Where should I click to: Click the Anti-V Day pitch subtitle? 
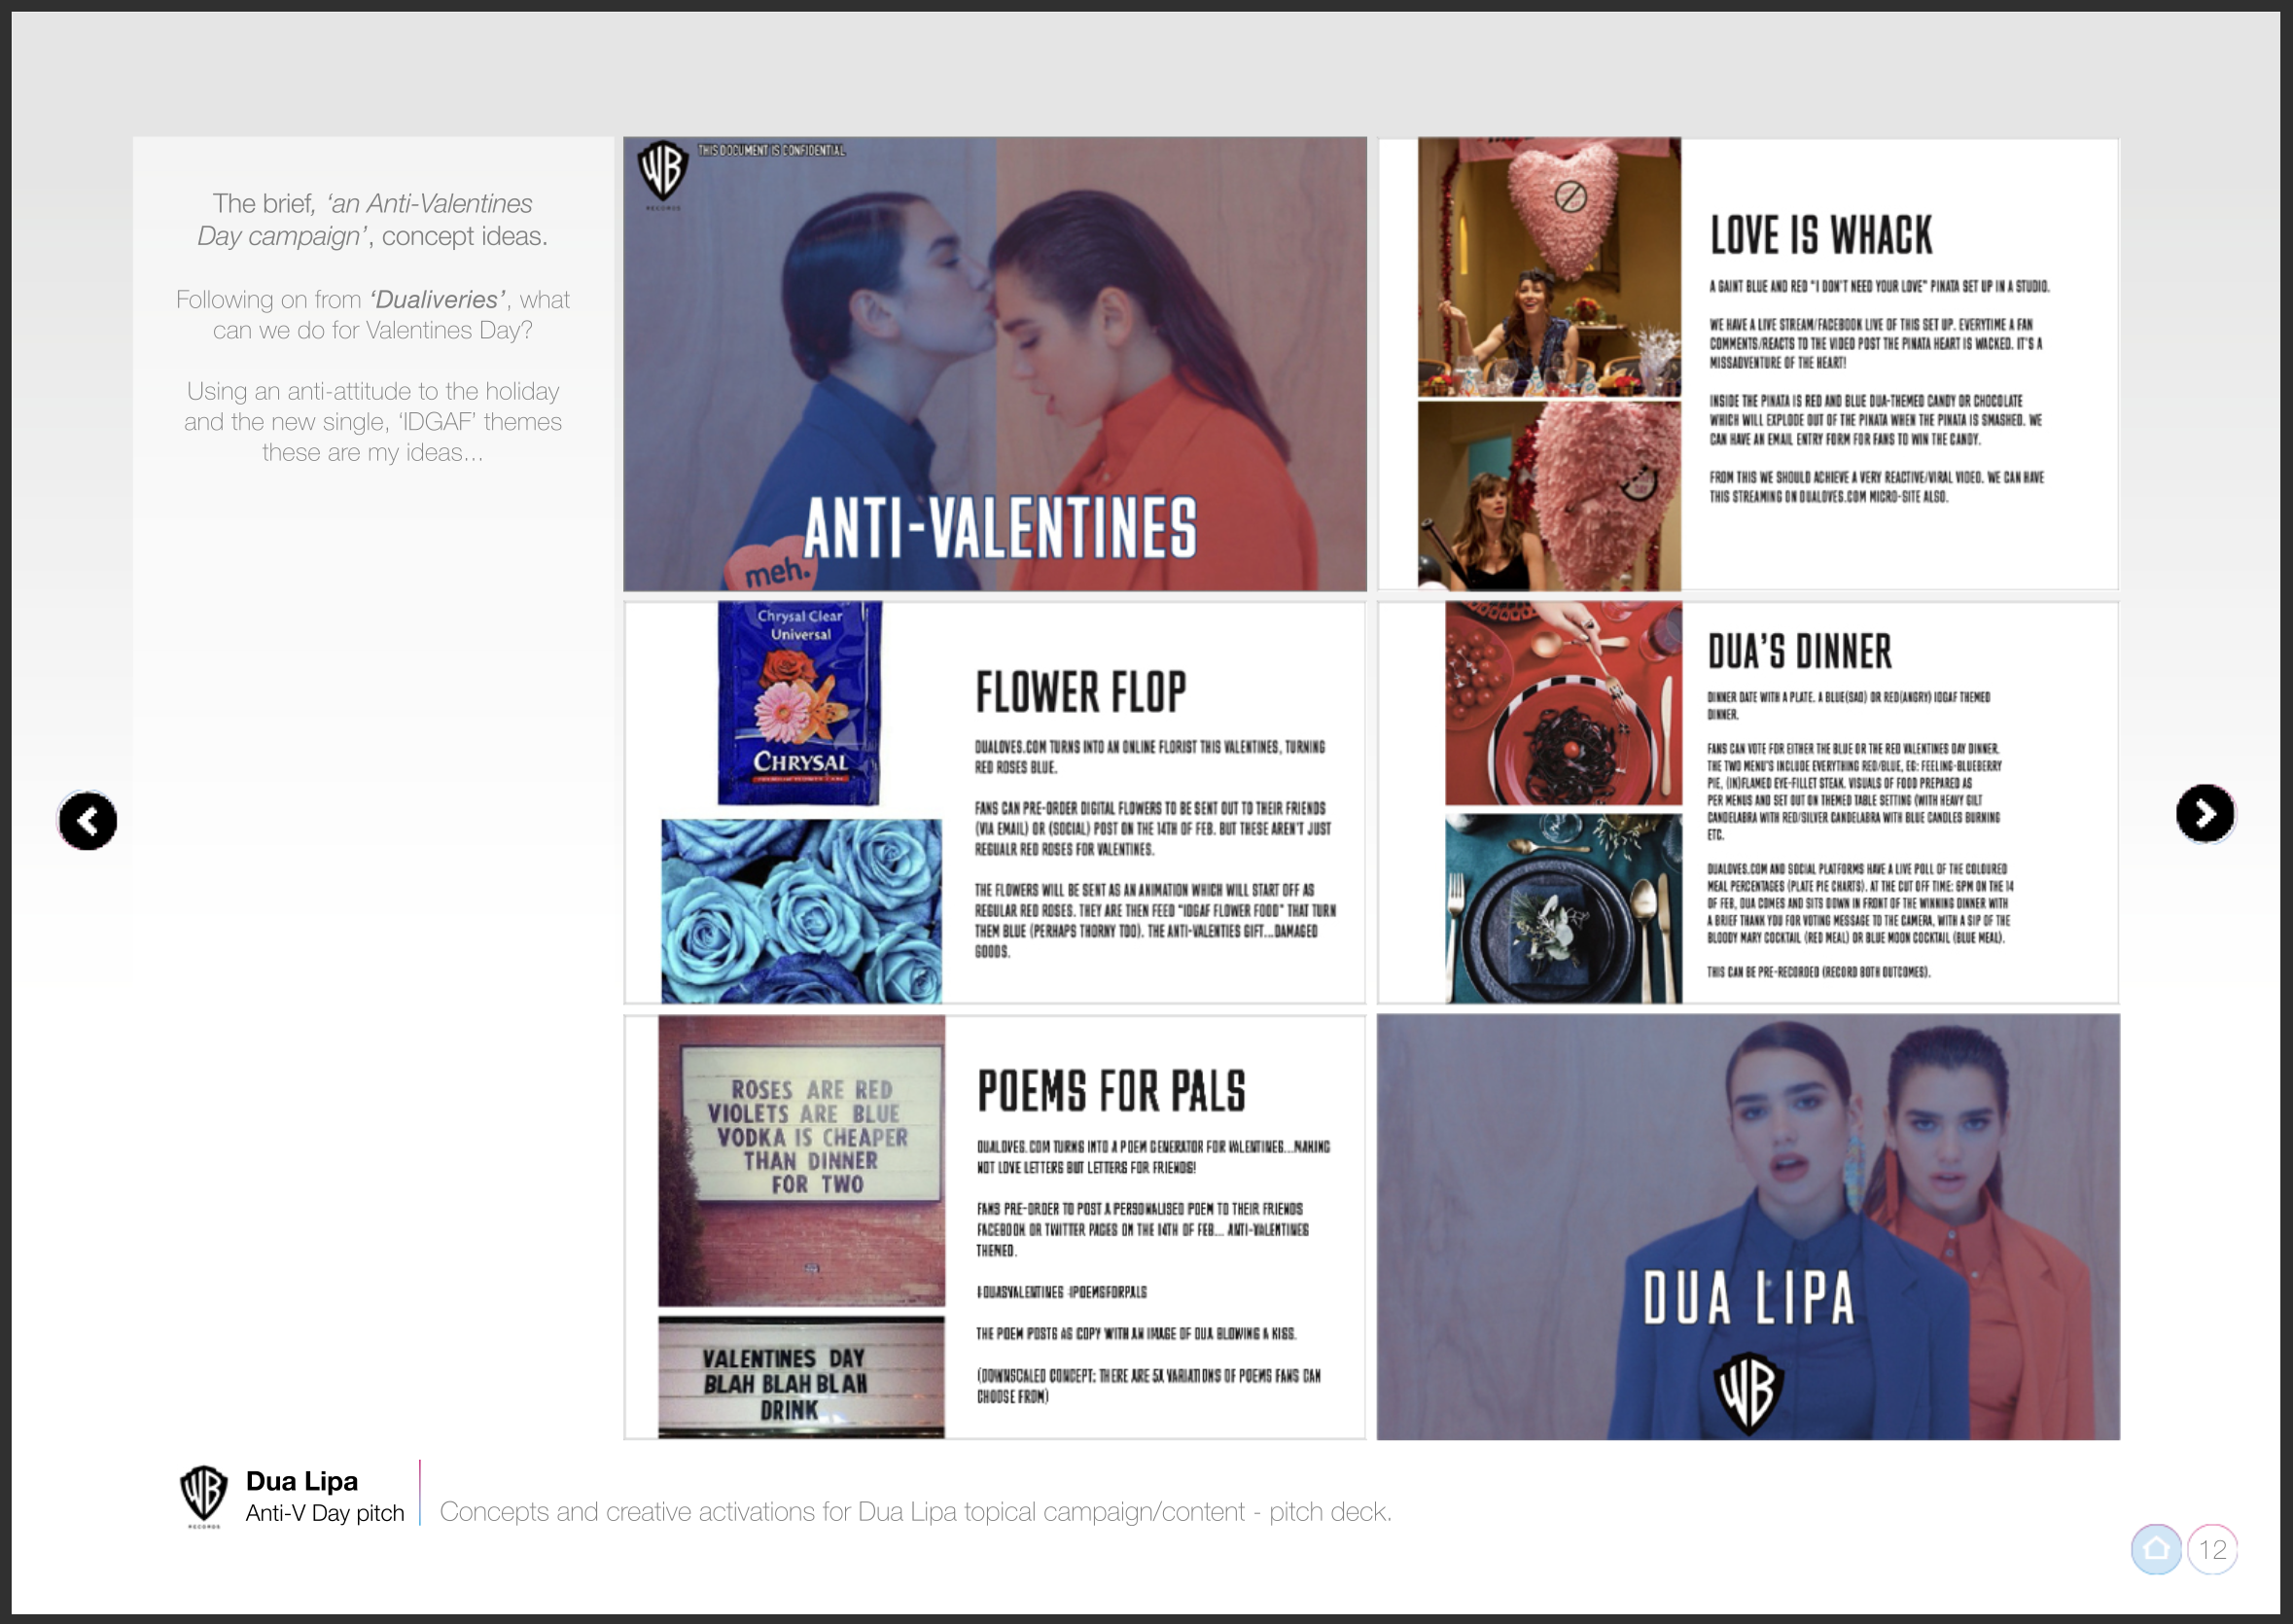(325, 1513)
